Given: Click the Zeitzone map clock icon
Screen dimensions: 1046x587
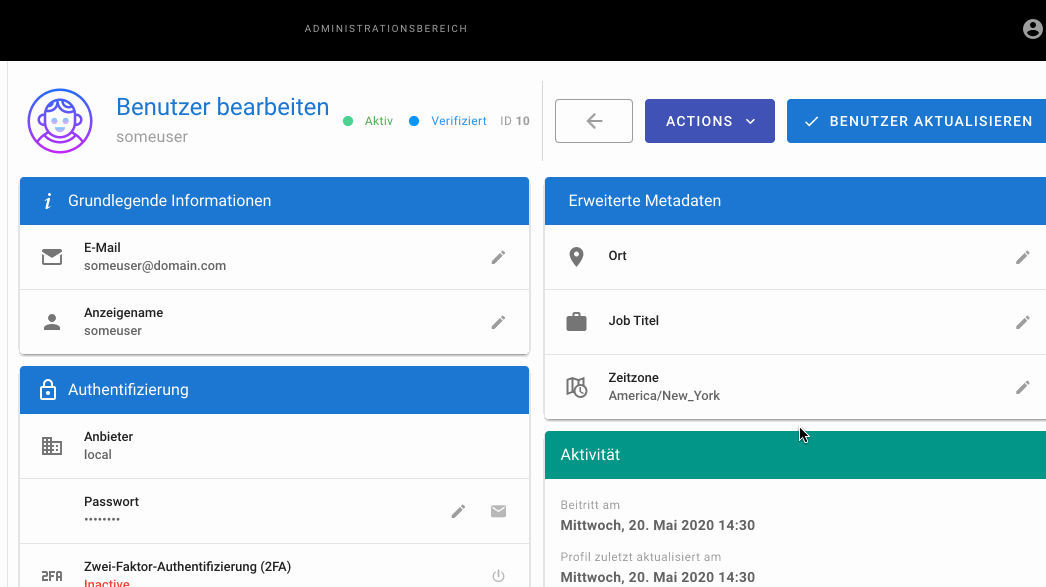Looking at the screenshot, I should [x=576, y=387].
